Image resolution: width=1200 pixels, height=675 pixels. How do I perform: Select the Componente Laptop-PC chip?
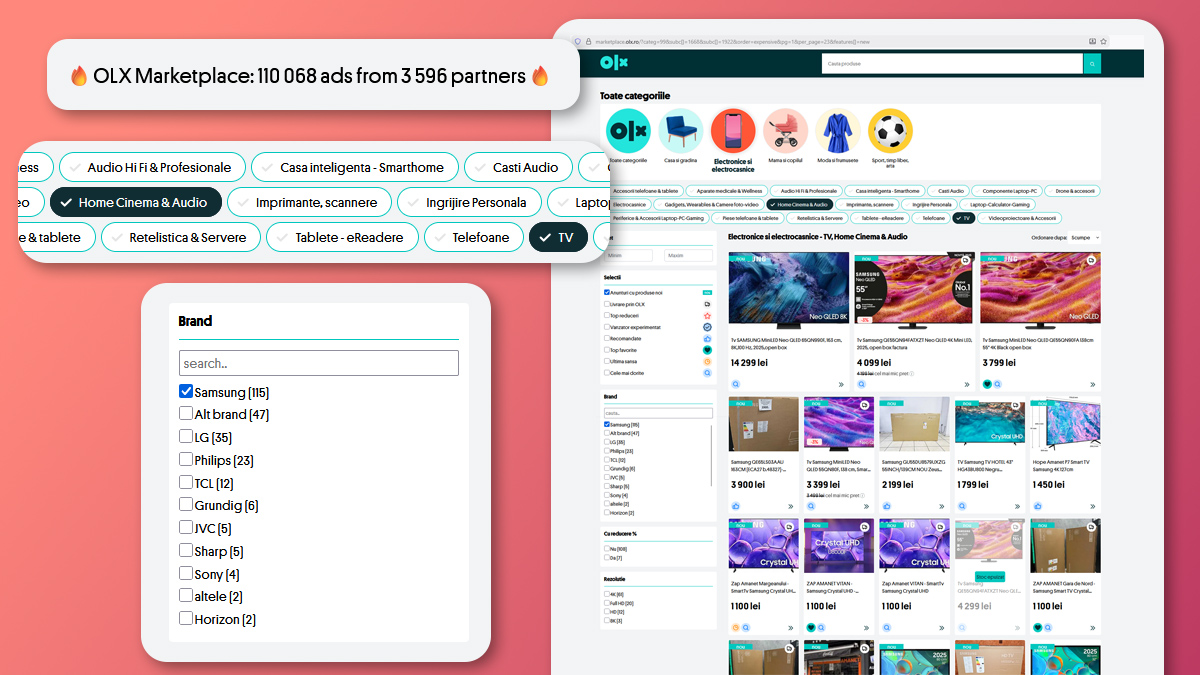coord(1005,191)
